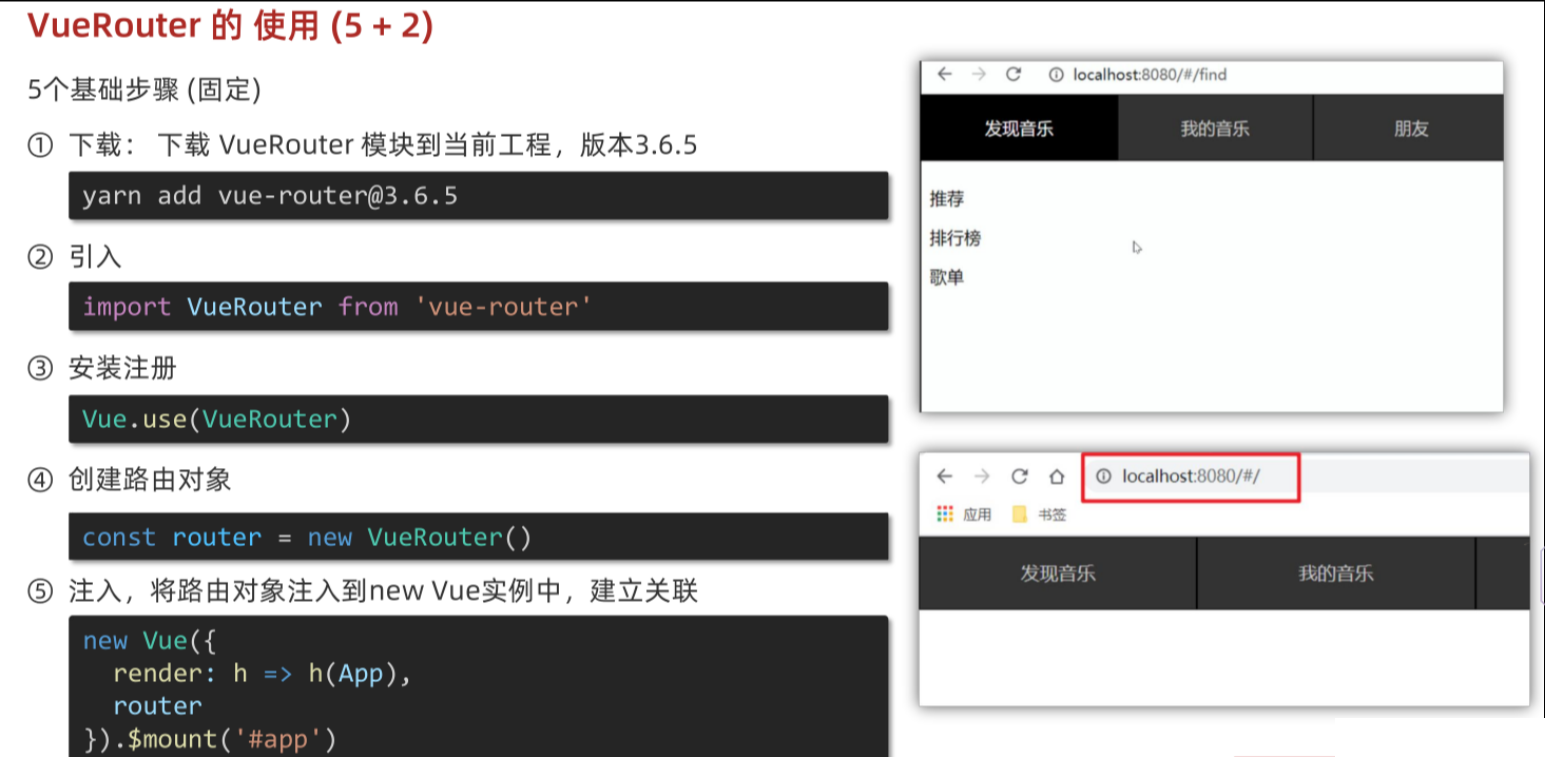Click the title VueRouter 的 使用 (5 + 2)
The image size is (1545, 757).
(x=230, y=26)
